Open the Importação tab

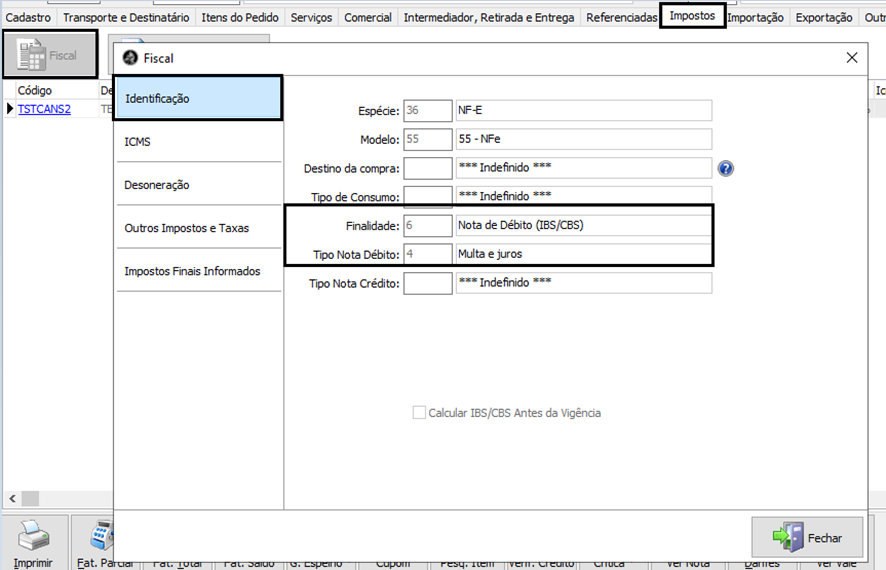pyautogui.click(x=755, y=18)
